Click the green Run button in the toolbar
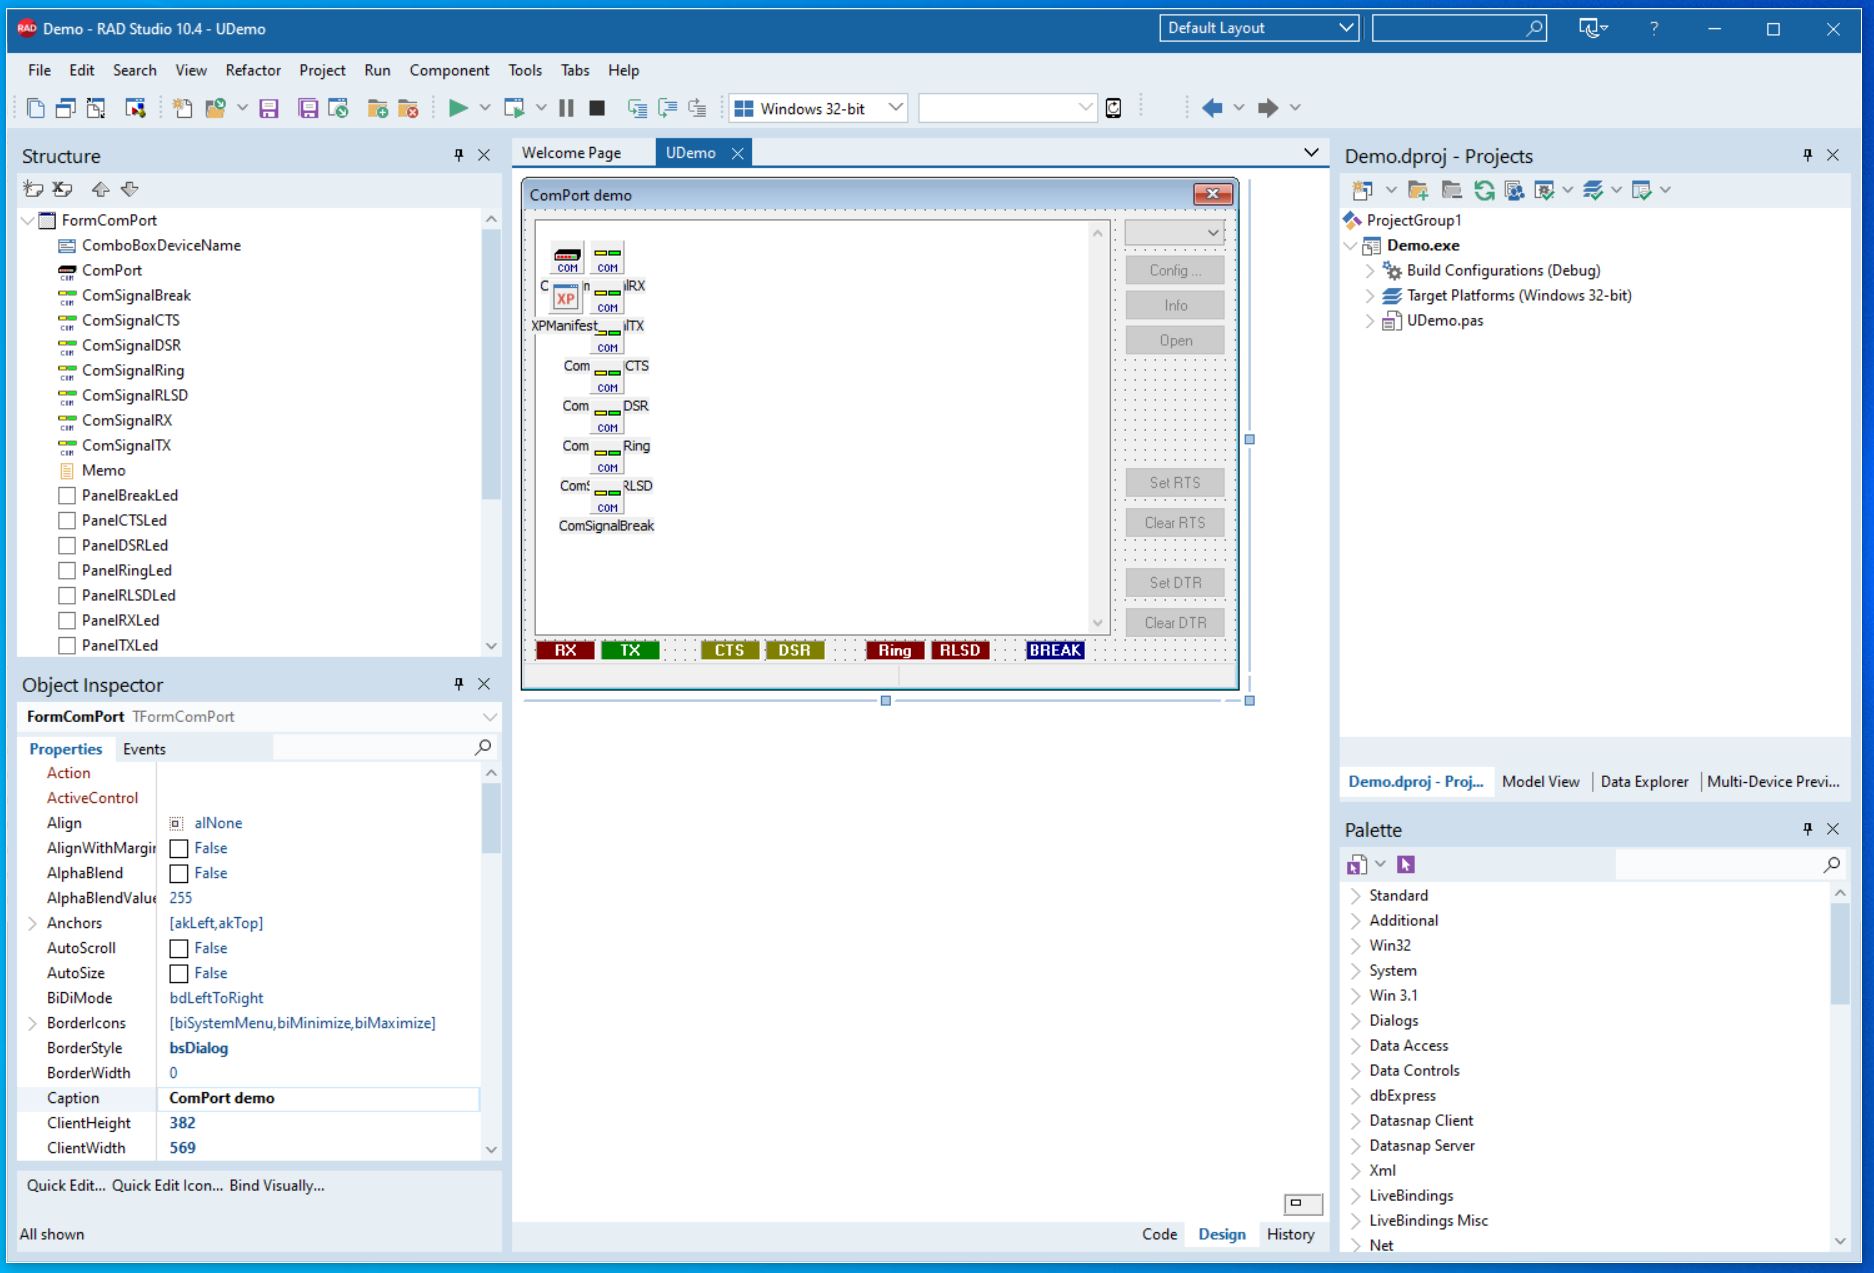1874x1273 pixels. pos(458,108)
